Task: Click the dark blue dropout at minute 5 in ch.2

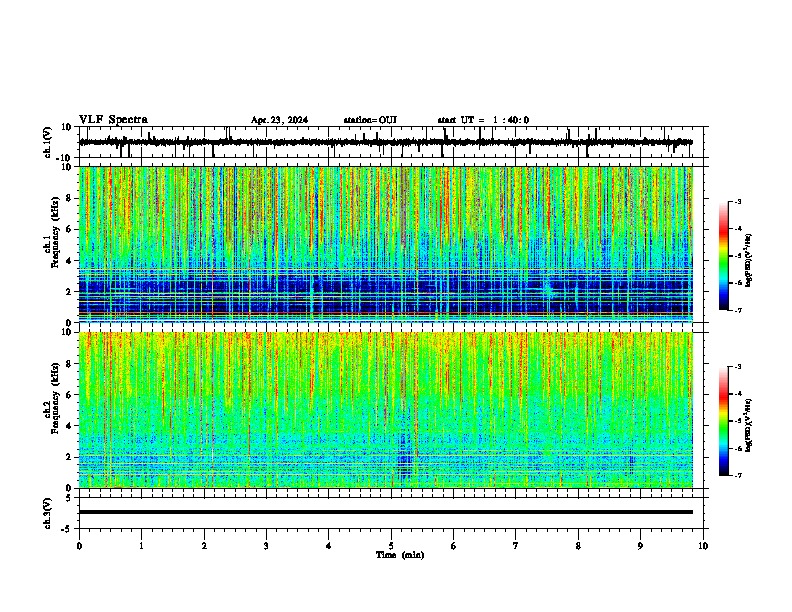Action: (x=404, y=457)
